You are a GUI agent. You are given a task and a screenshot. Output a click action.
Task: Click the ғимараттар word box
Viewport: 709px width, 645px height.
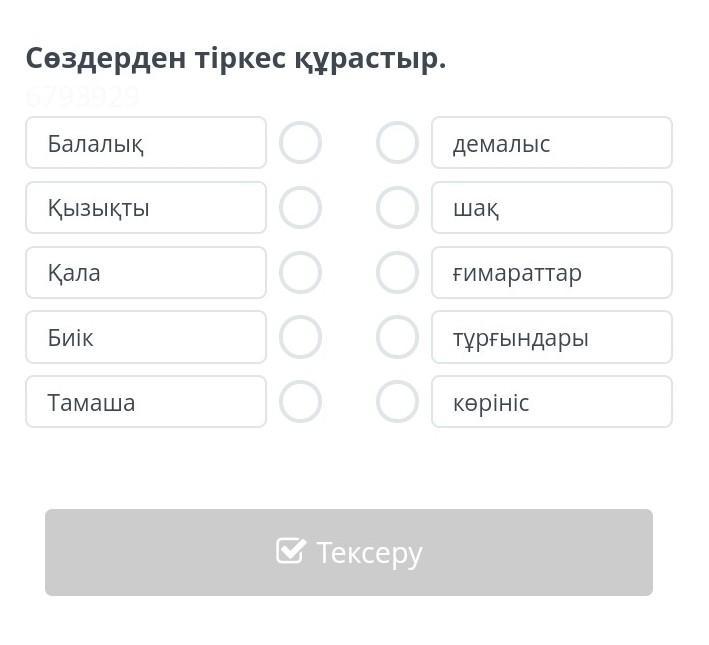[x=551, y=272]
